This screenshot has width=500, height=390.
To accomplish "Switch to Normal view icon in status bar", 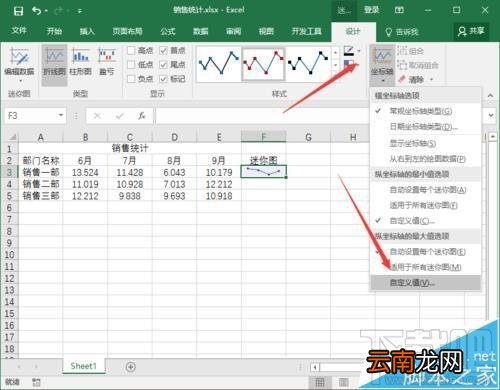I will (x=320, y=382).
